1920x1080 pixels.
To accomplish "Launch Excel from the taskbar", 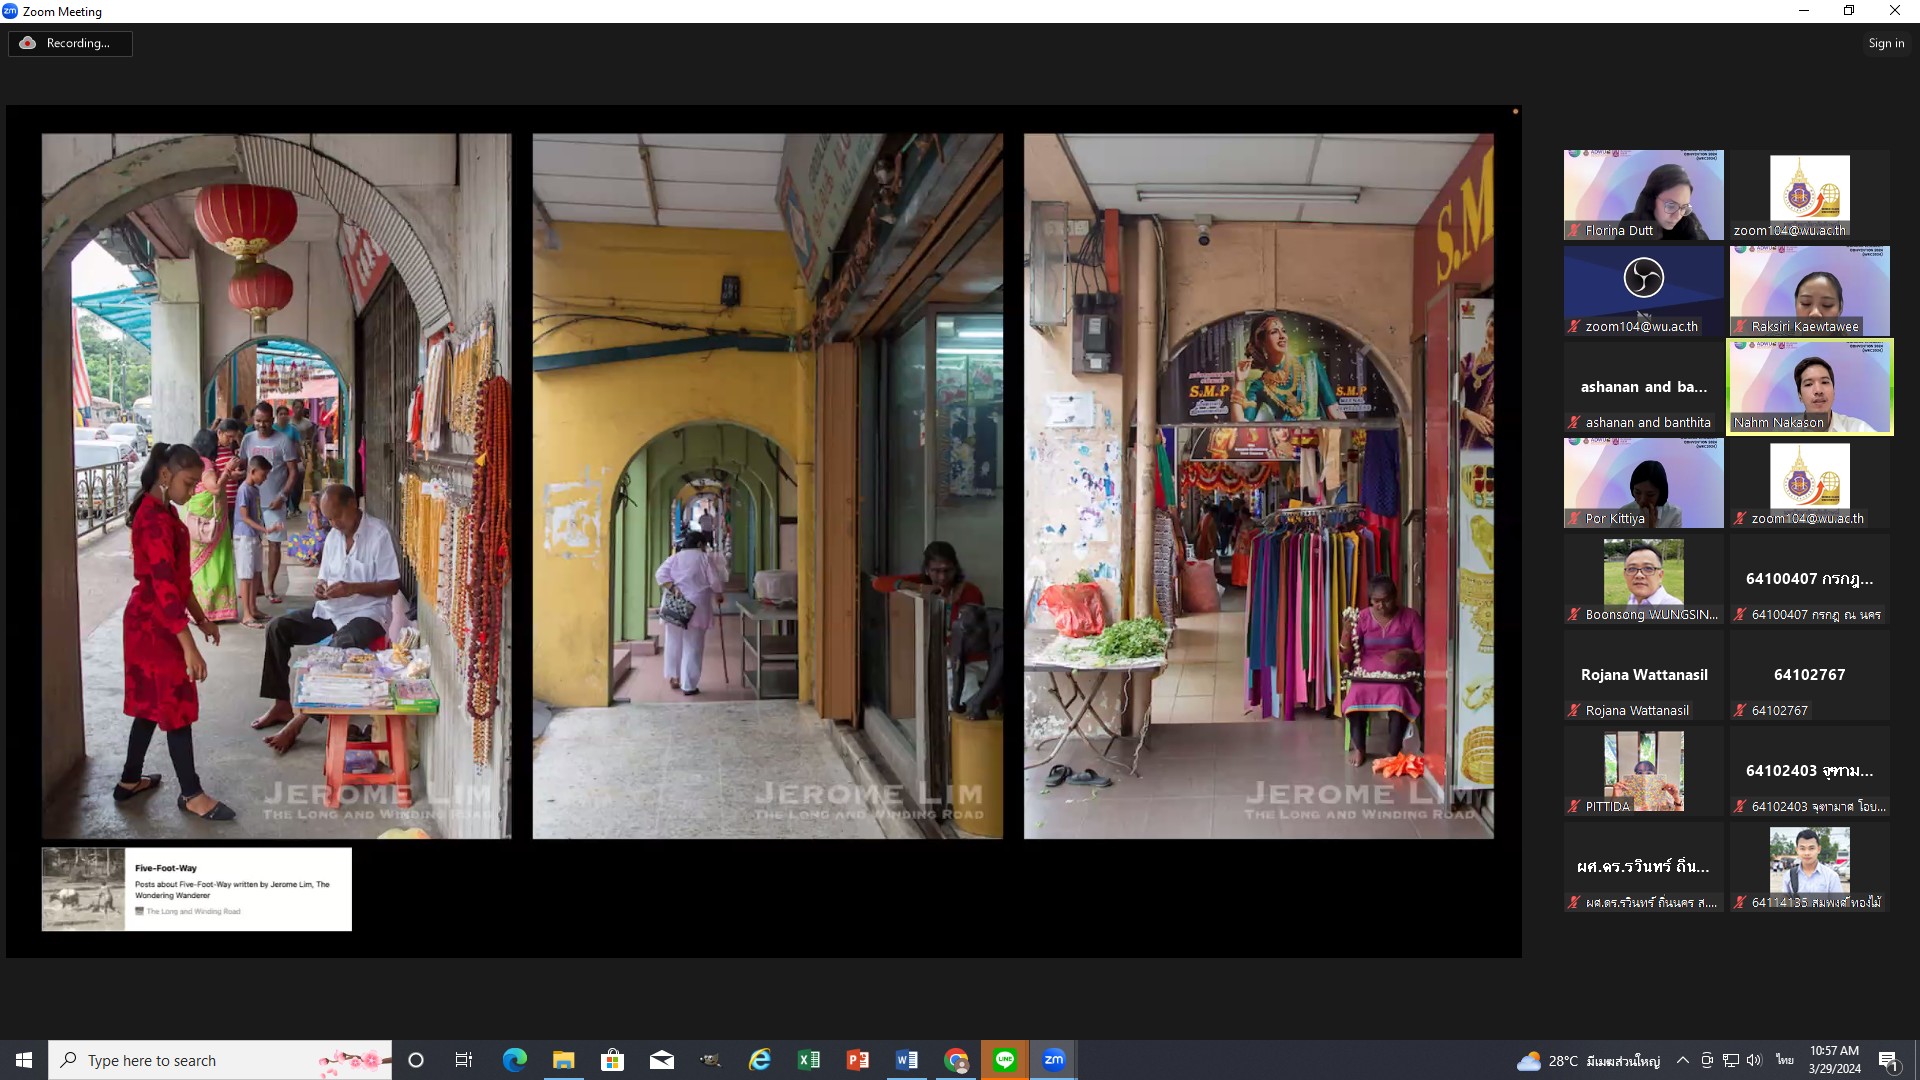I will tap(809, 1060).
